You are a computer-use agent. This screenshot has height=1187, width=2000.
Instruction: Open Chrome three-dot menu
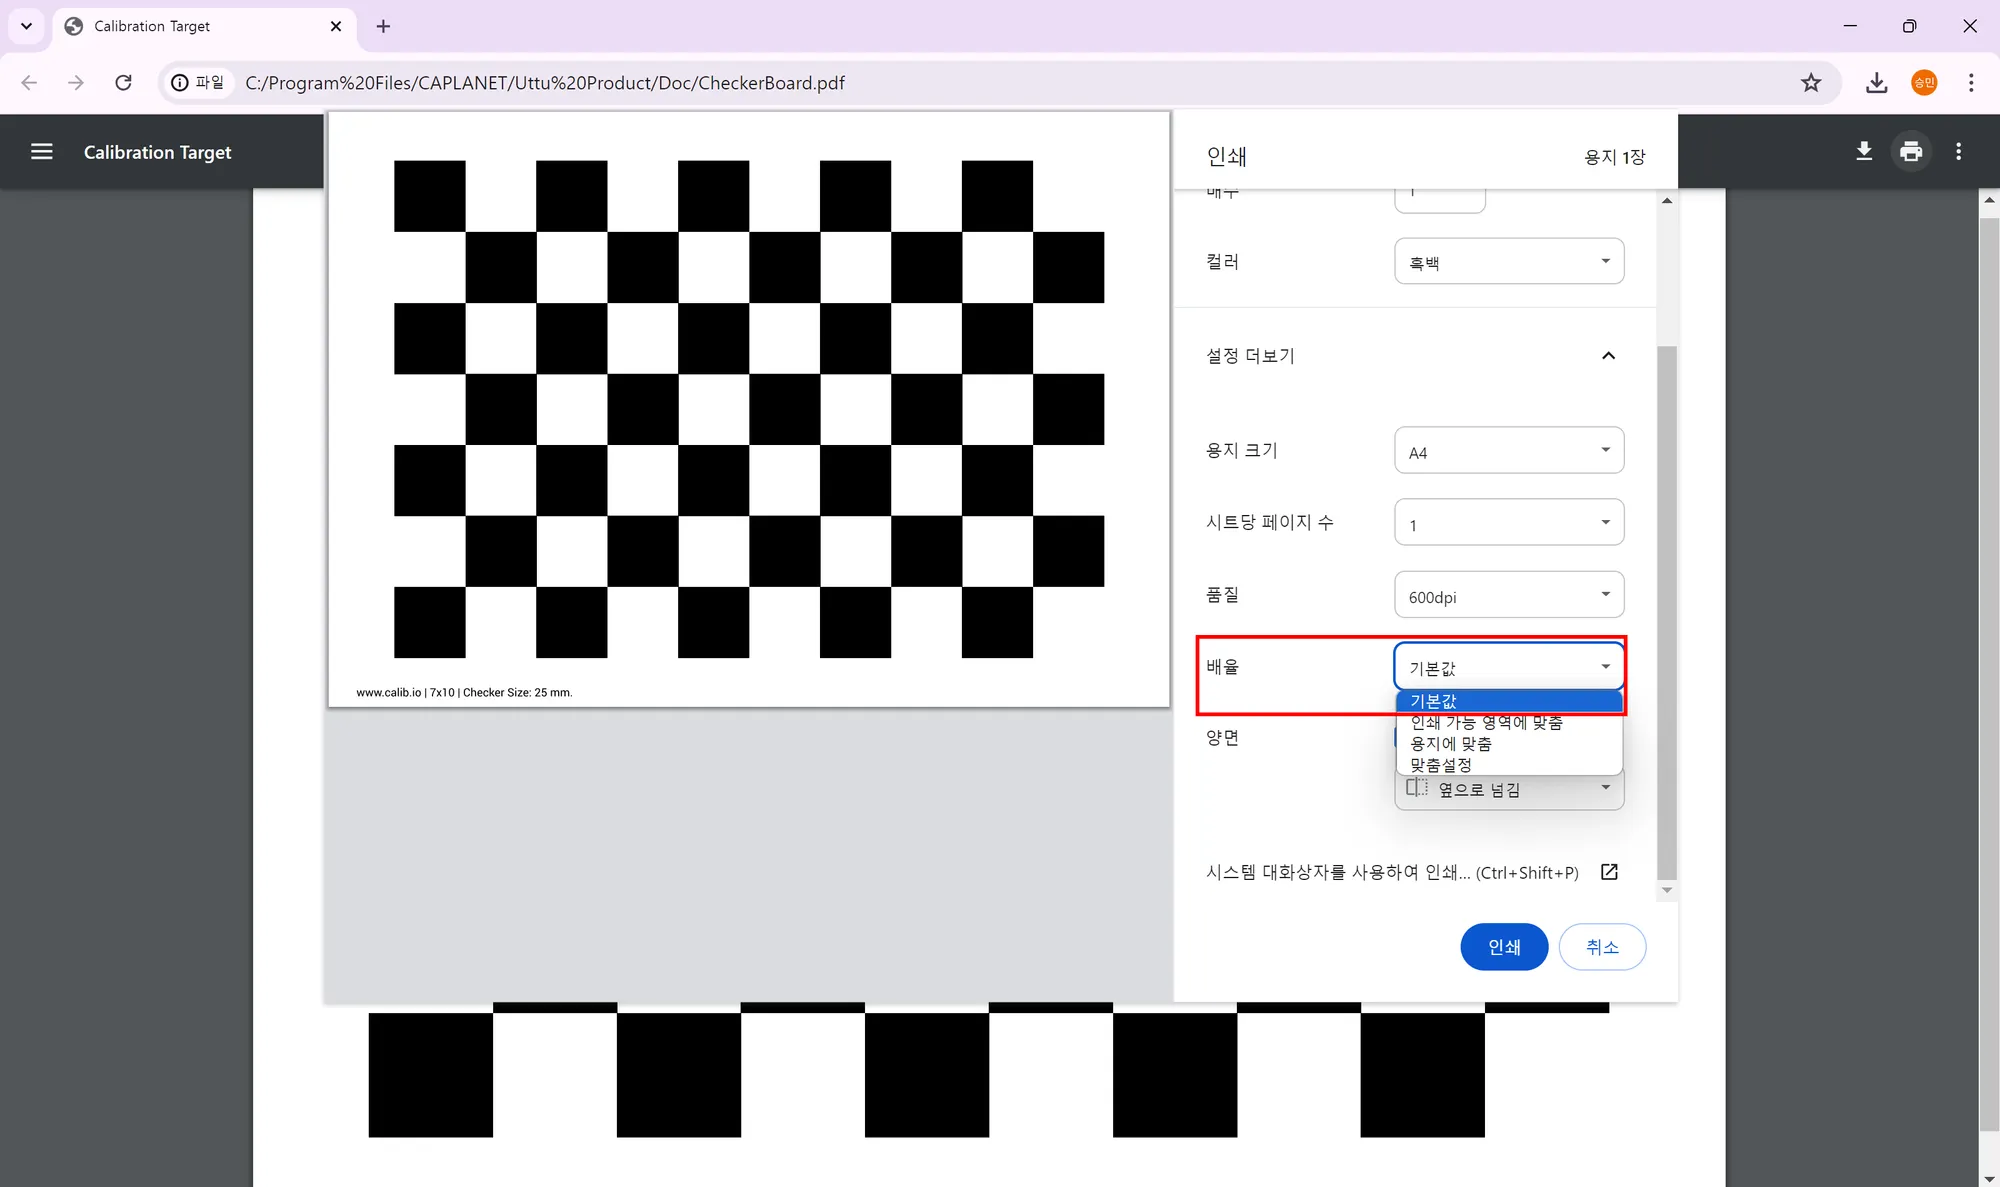[1971, 83]
